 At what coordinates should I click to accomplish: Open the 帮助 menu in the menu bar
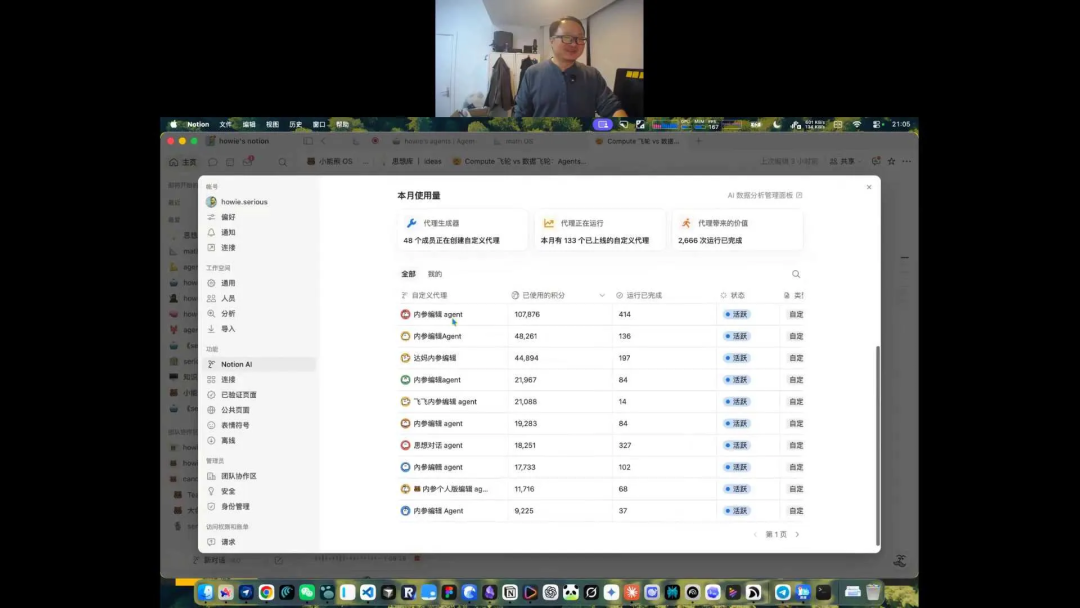pos(342,125)
